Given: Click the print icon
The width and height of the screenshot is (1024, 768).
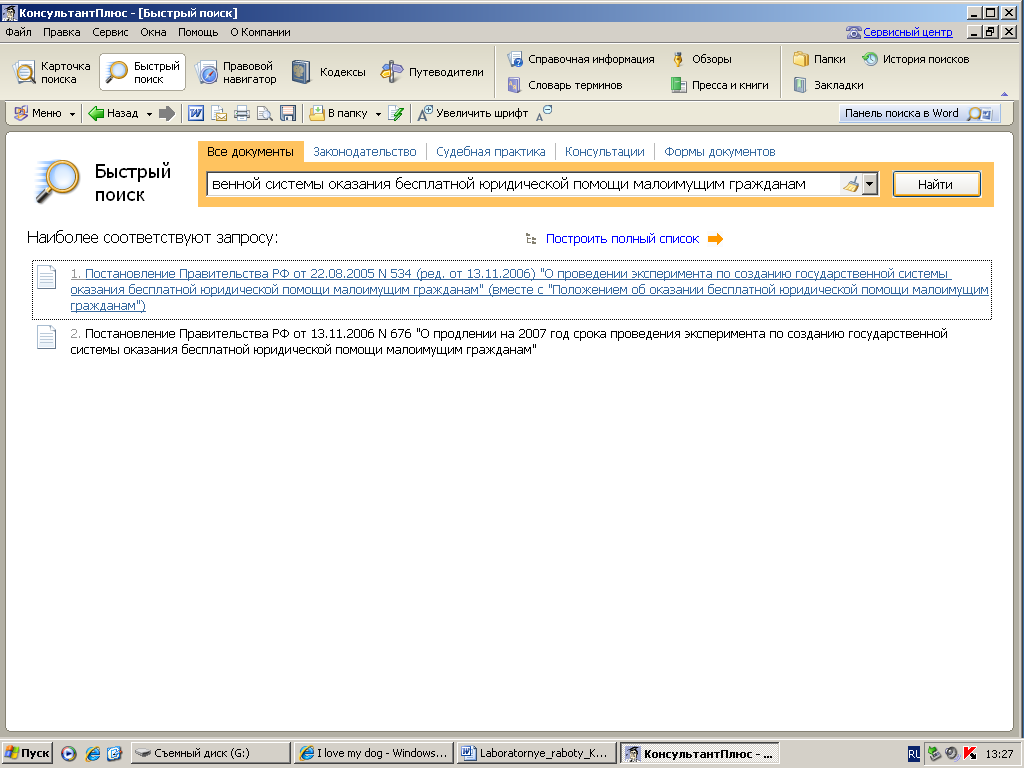Looking at the screenshot, I should [242, 113].
